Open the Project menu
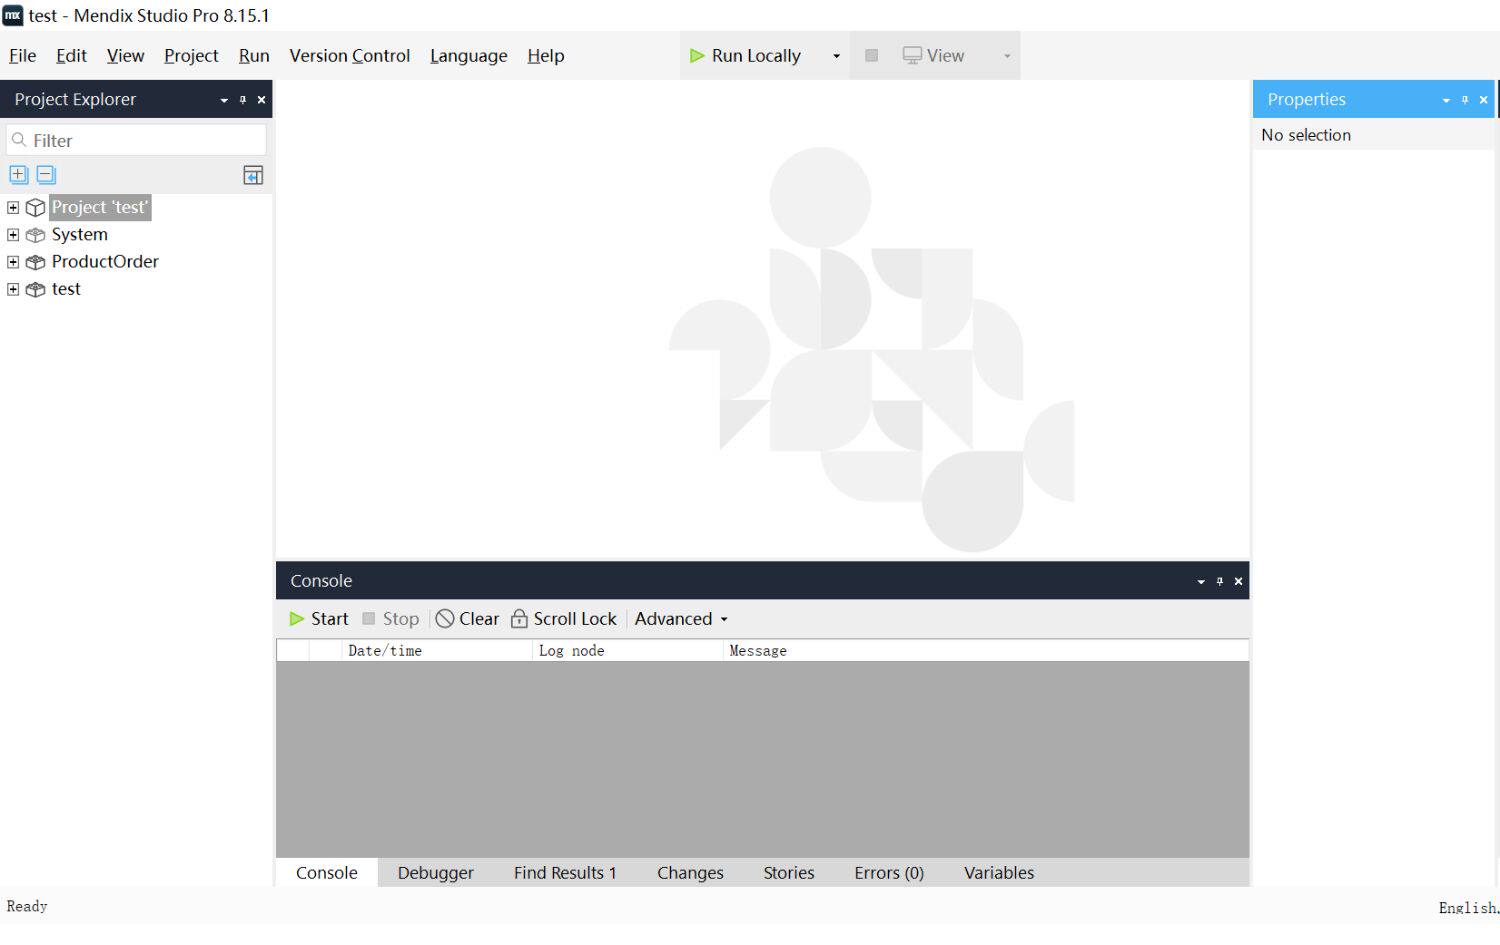This screenshot has width=1500, height=945. pyautogui.click(x=191, y=56)
